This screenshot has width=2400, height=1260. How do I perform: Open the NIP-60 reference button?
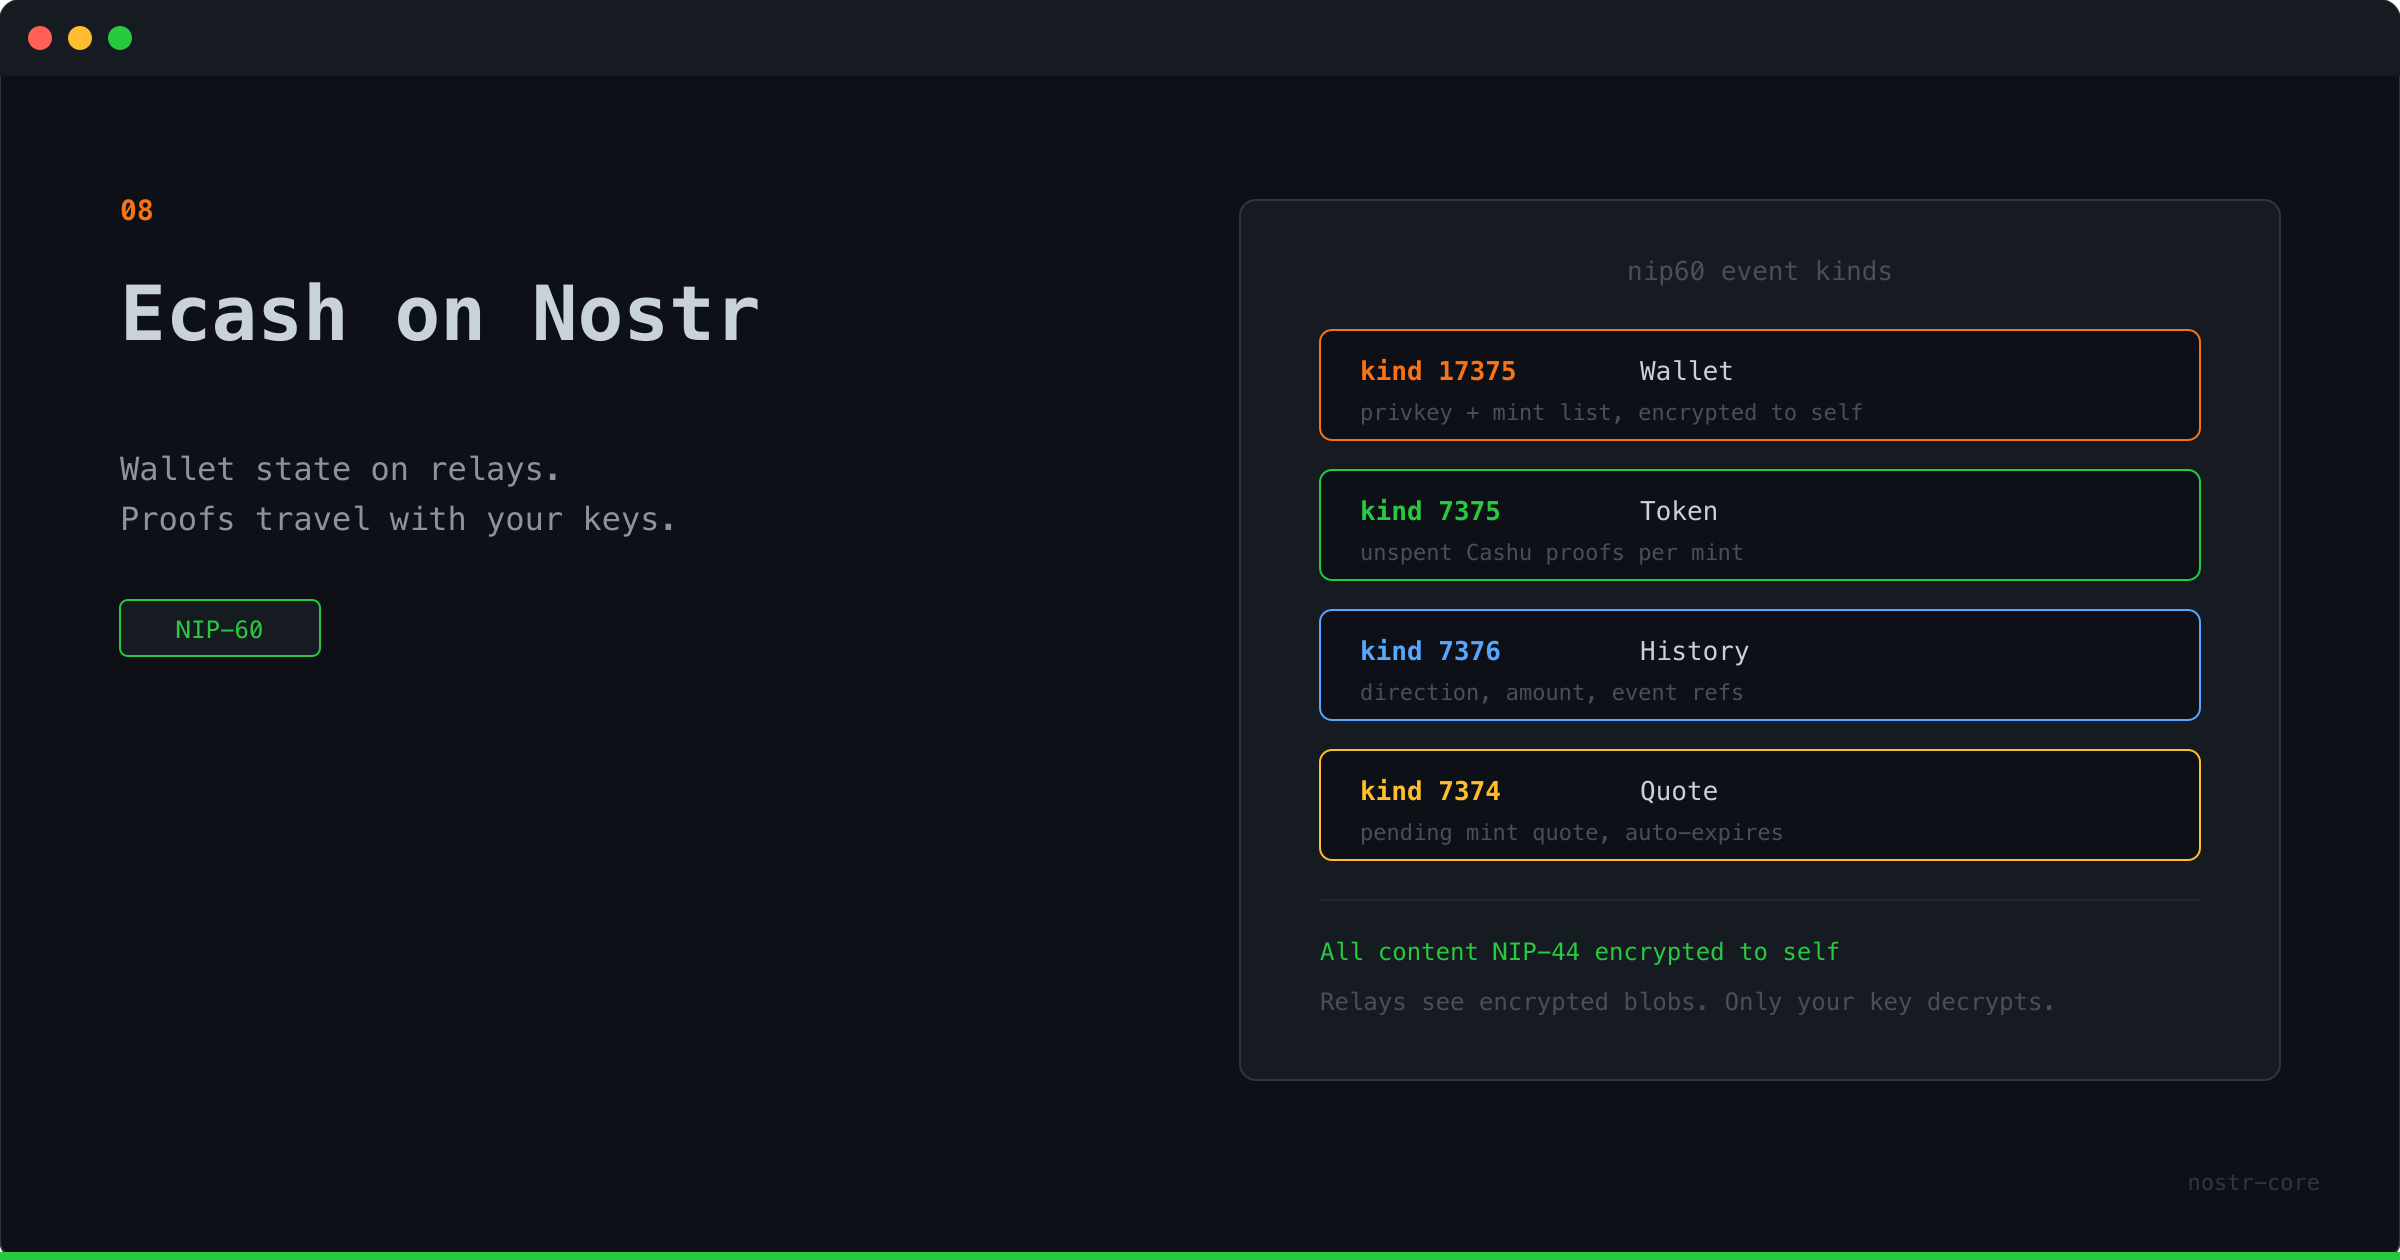[219, 628]
